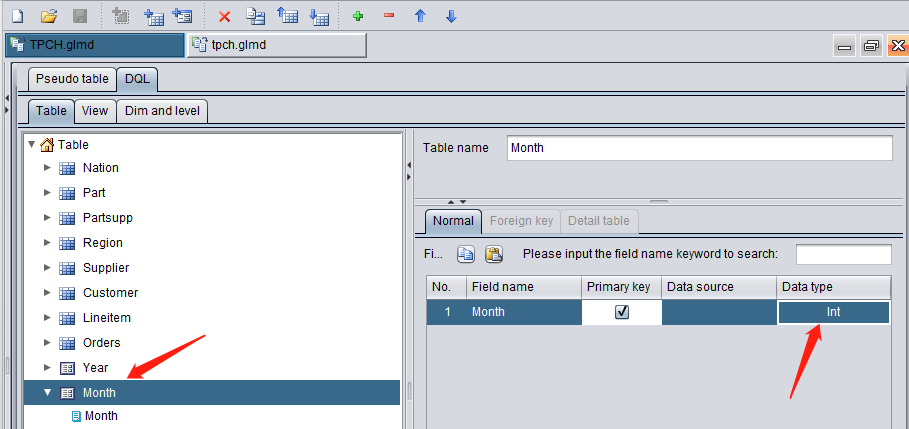Screen dimensions: 909x429
Task: Click the Month field document icon
Action: coord(76,416)
